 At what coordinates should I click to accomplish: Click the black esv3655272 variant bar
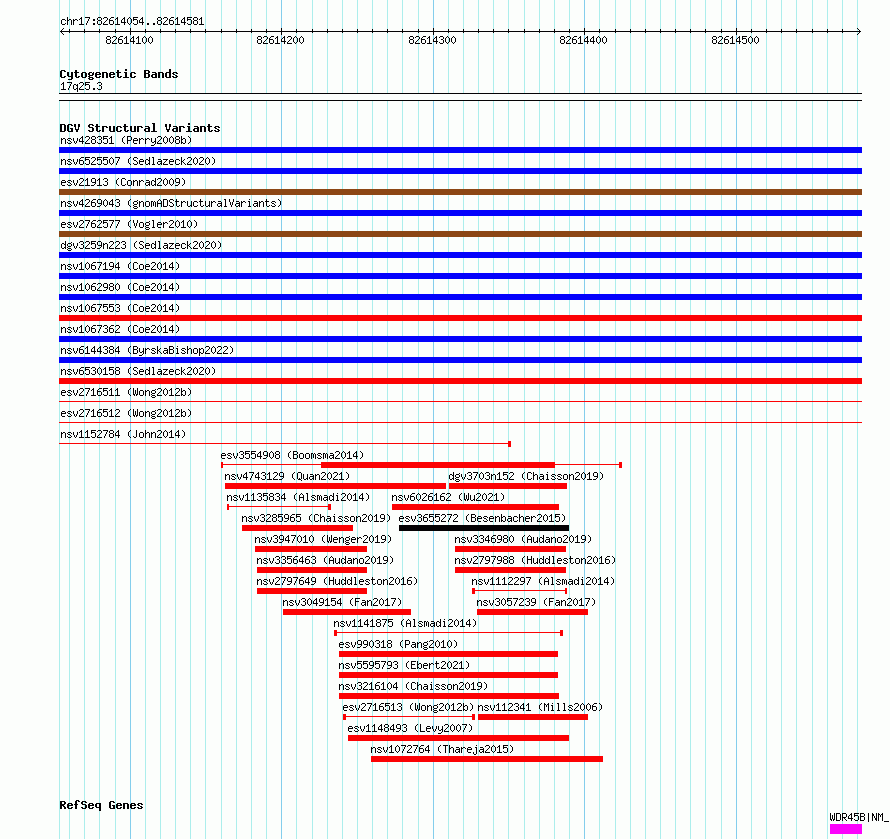(x=484, y=528)
